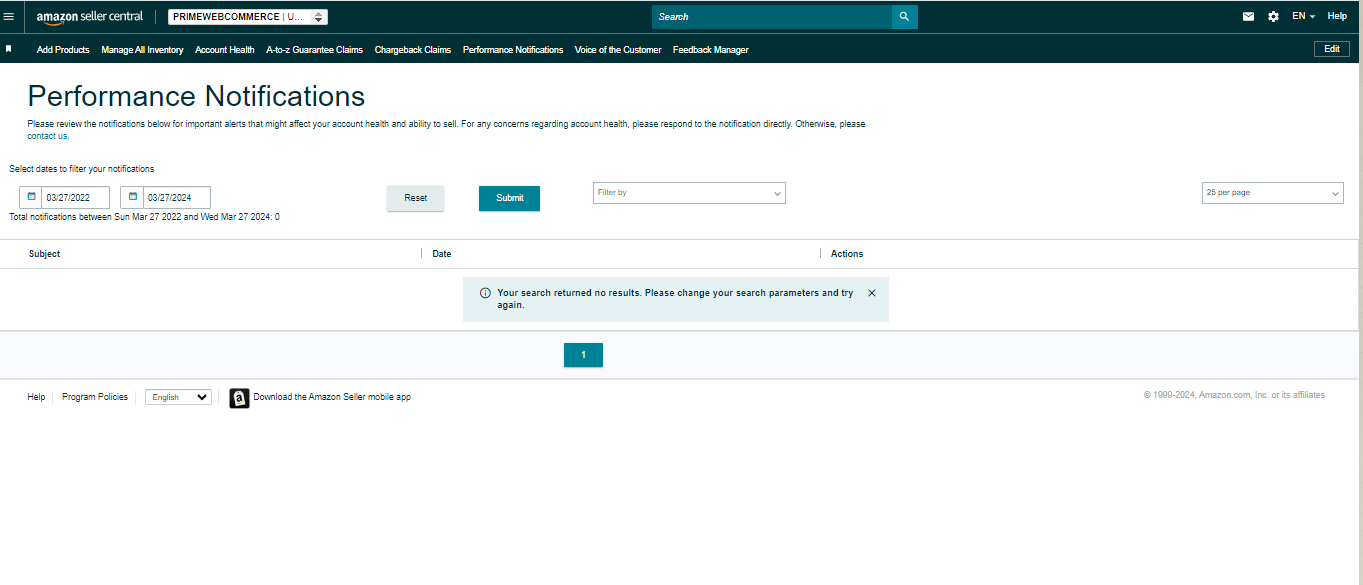Open the Help link in the header
The image size is (1363, 585).
pos(1337,17)
